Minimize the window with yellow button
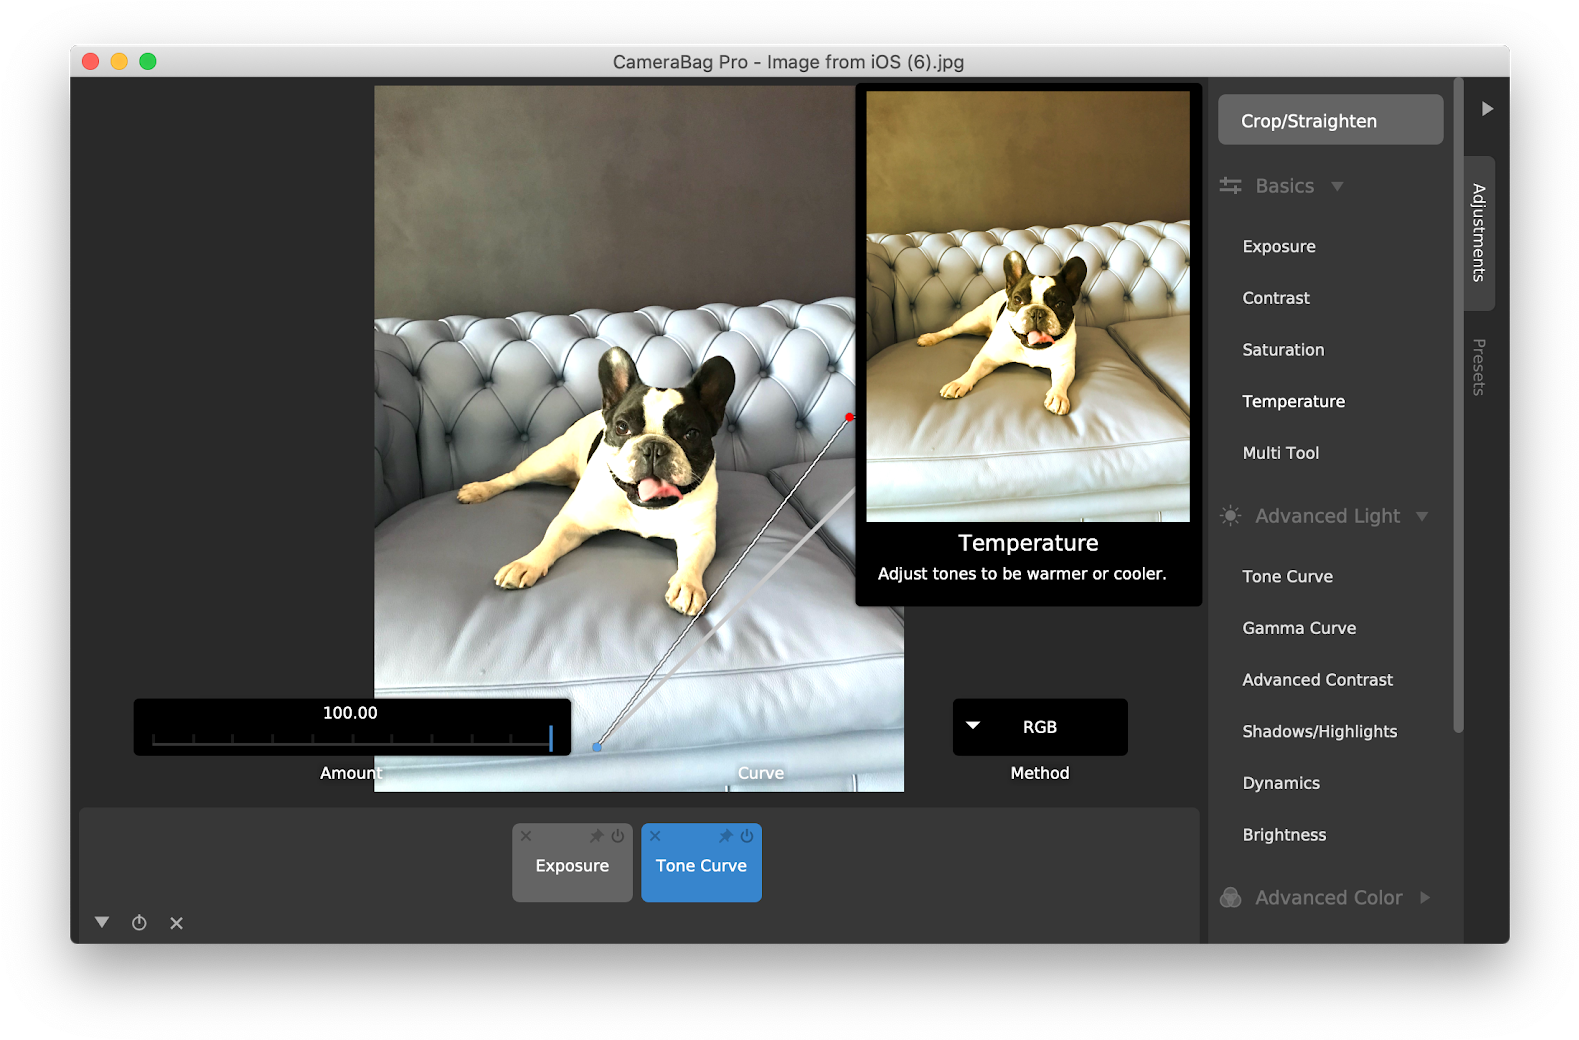Image resolution: width=1579 pixels, height=1040 pixels. tap(119, 61)
